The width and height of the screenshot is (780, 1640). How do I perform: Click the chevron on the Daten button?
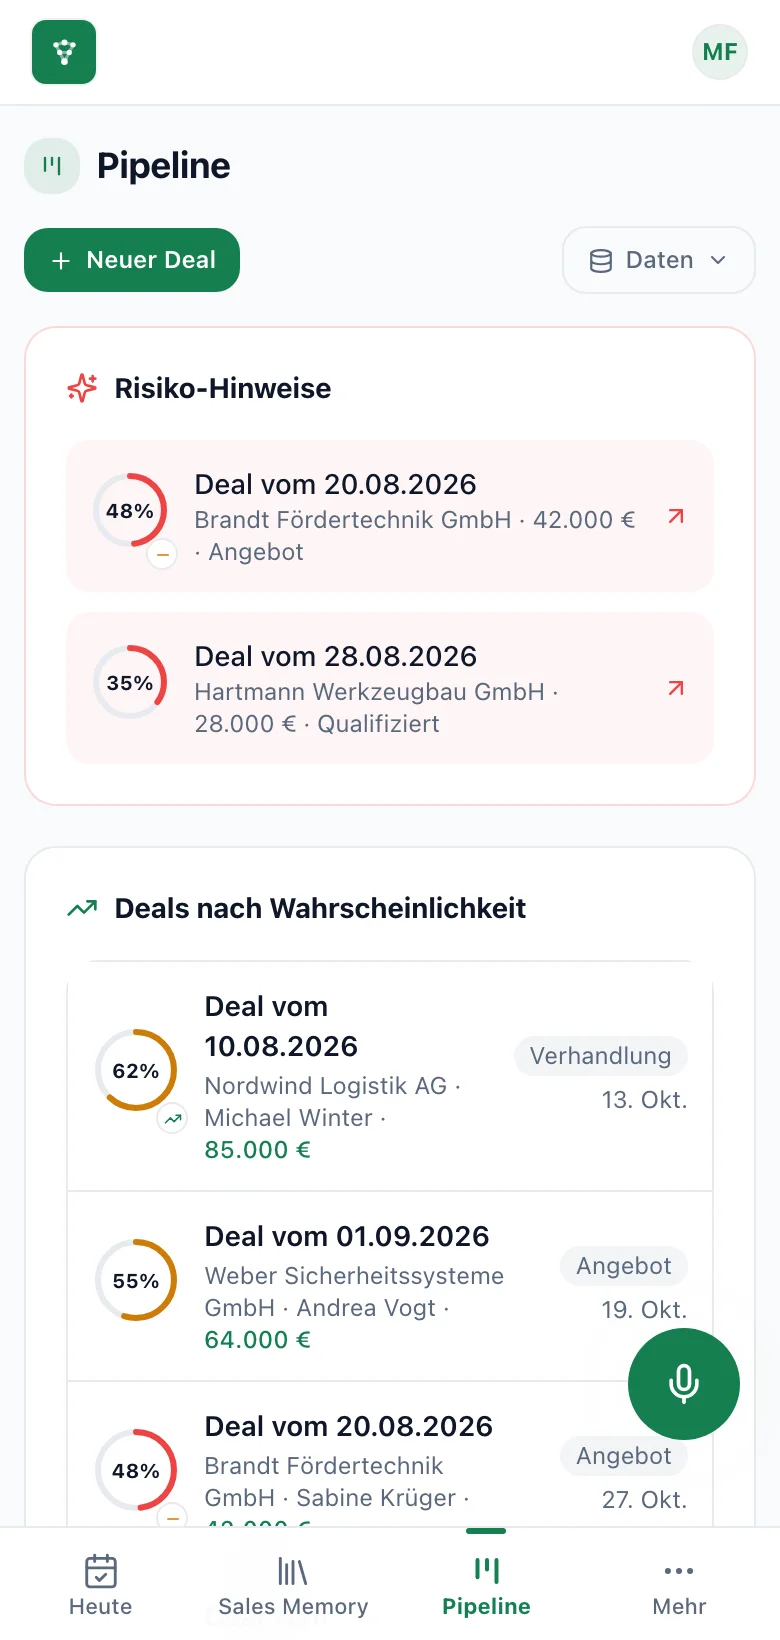718,260
